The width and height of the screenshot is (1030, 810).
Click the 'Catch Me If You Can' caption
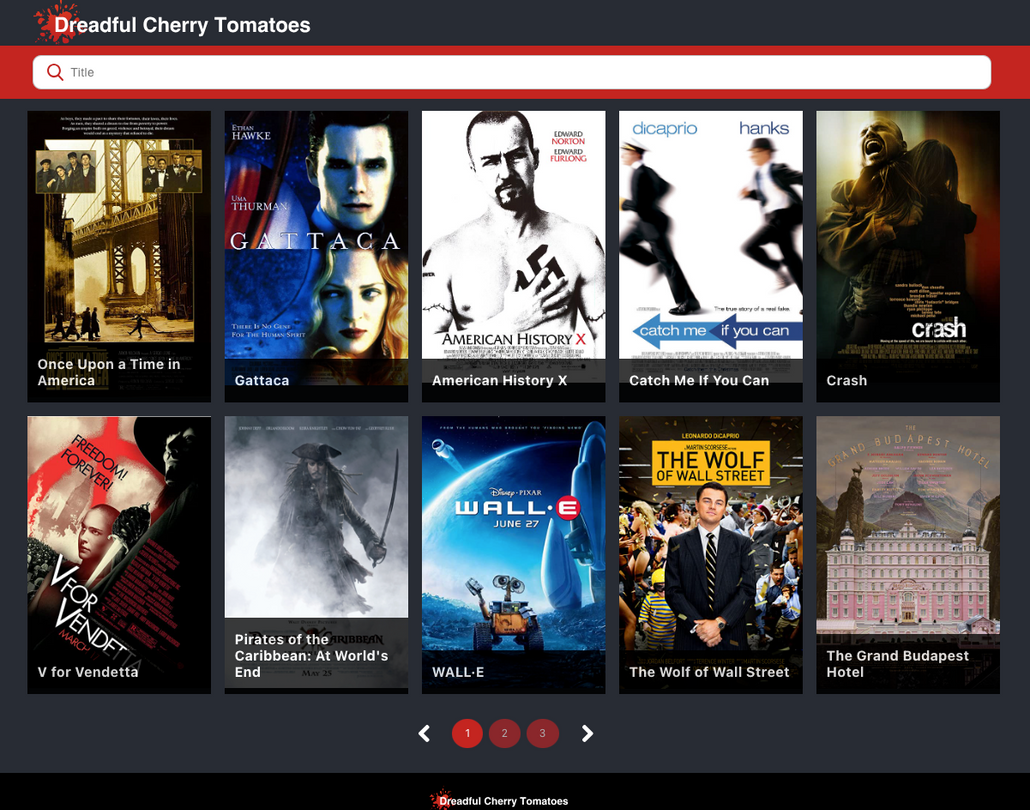(x=699, y=380)
